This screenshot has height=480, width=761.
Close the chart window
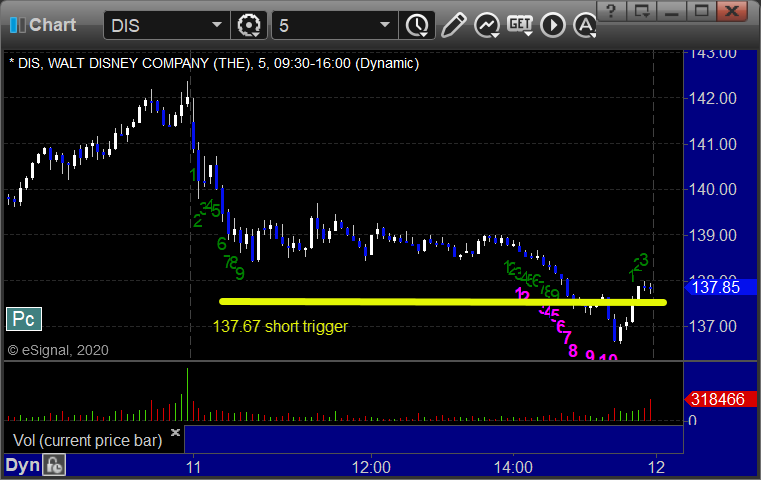(732, 11)
